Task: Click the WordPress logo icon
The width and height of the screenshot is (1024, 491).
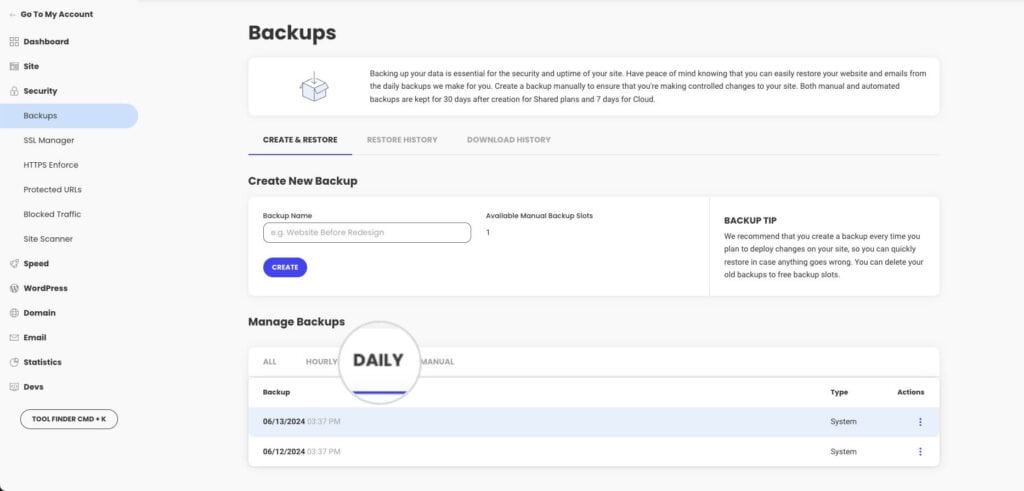Action: 14,289
